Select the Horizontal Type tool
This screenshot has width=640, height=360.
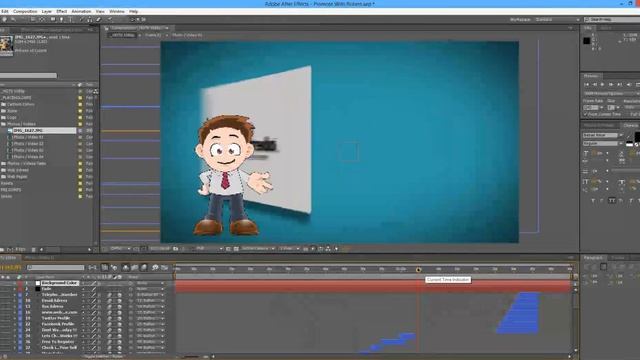tap(71, 19)
